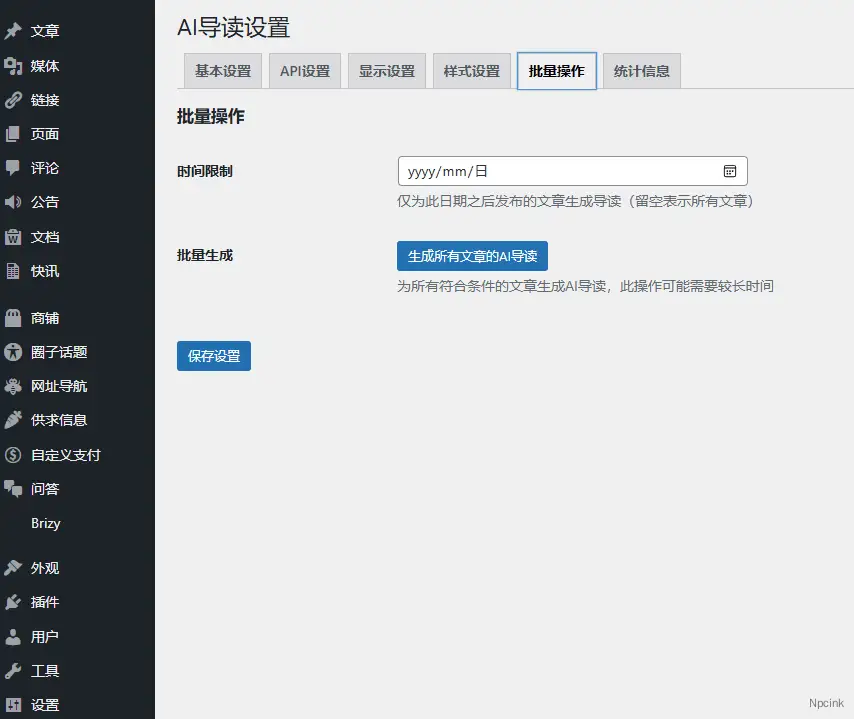
Task: Click the 公告 megaphone icon
Action: click(14, 202)
